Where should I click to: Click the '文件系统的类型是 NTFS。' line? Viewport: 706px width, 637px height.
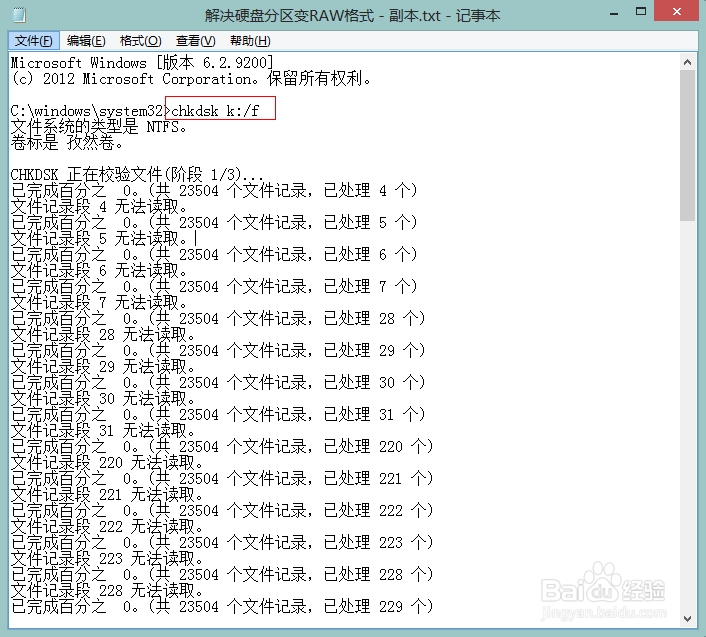[x=98, y=127]
